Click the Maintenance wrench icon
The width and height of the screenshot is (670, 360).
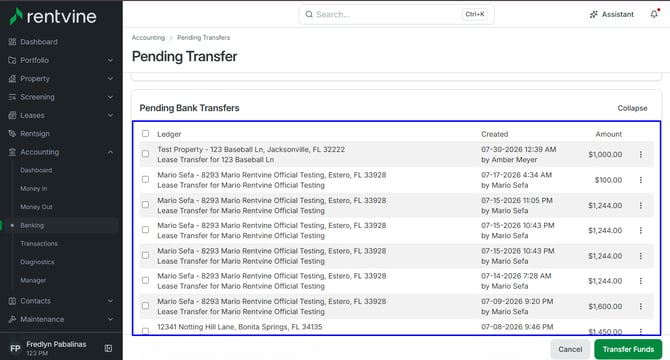tap(12, 319)
